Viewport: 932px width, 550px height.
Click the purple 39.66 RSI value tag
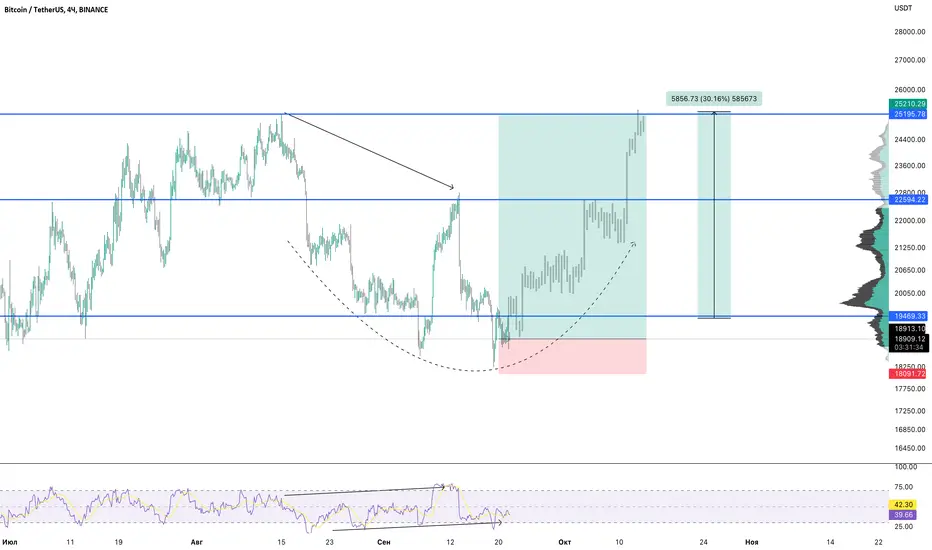coord(903,515)
